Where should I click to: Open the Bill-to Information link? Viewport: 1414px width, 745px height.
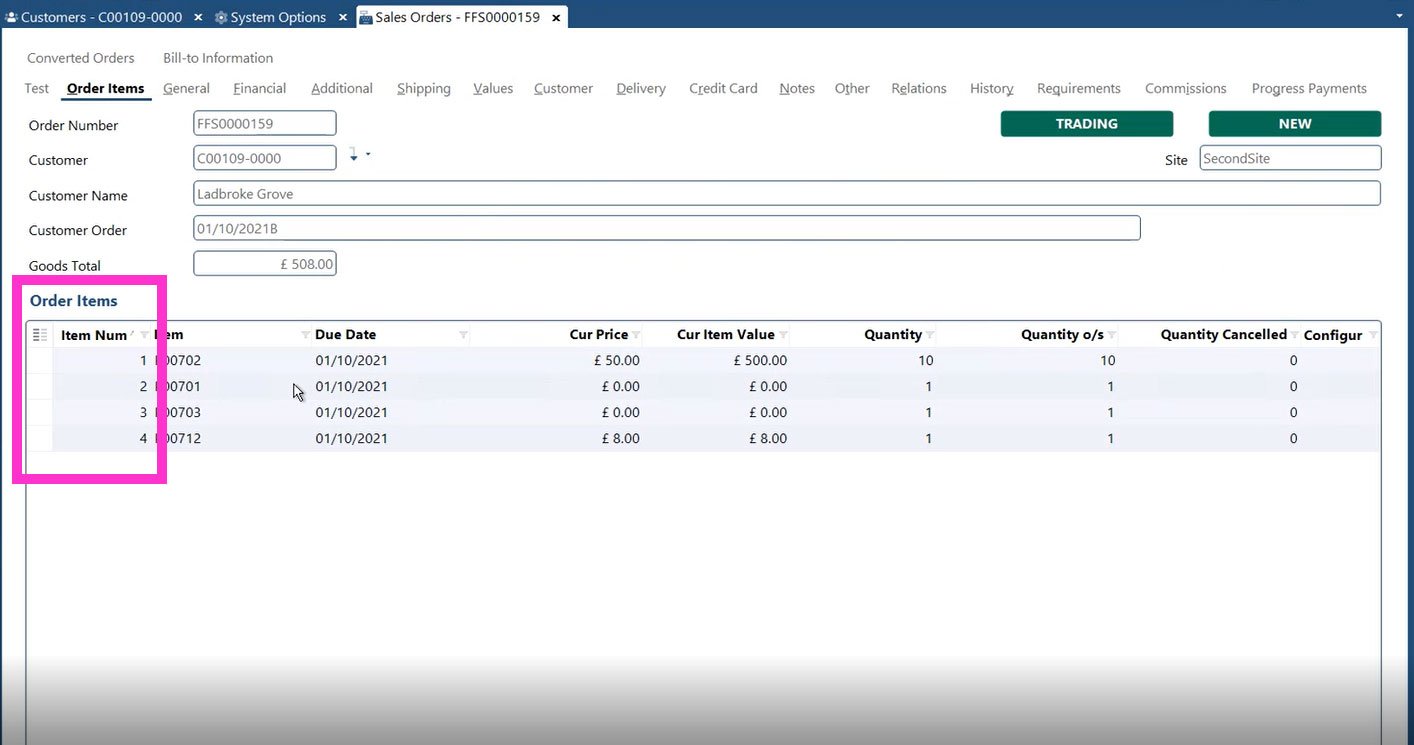218,58
